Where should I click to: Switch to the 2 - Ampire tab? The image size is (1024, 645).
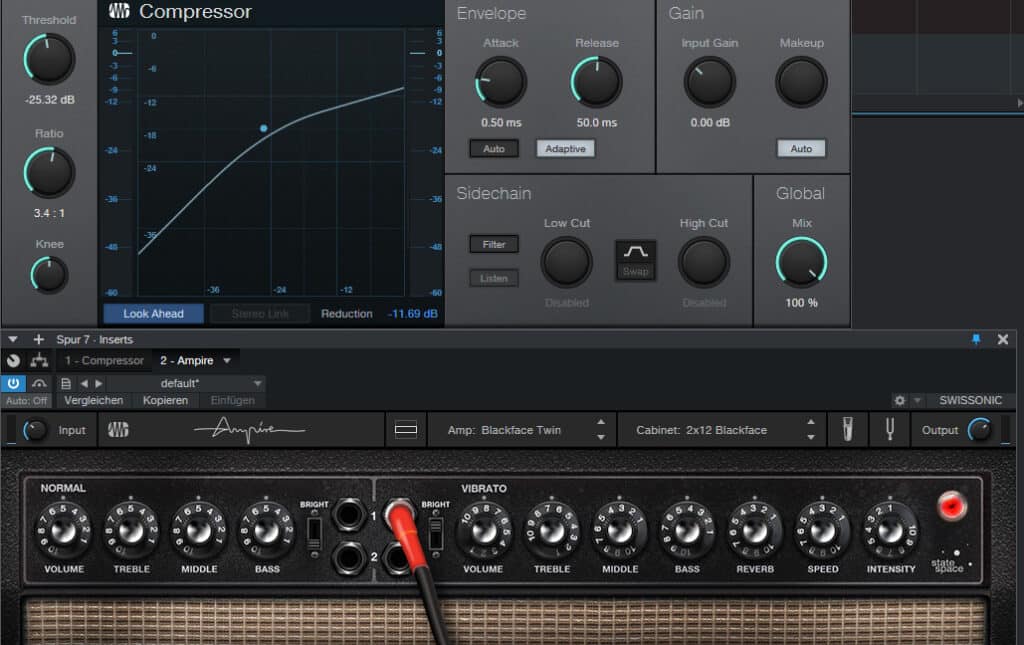point(187,360)
